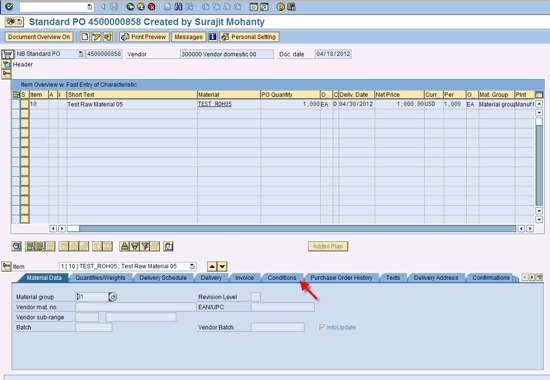Open the Delivery tab

211,278
